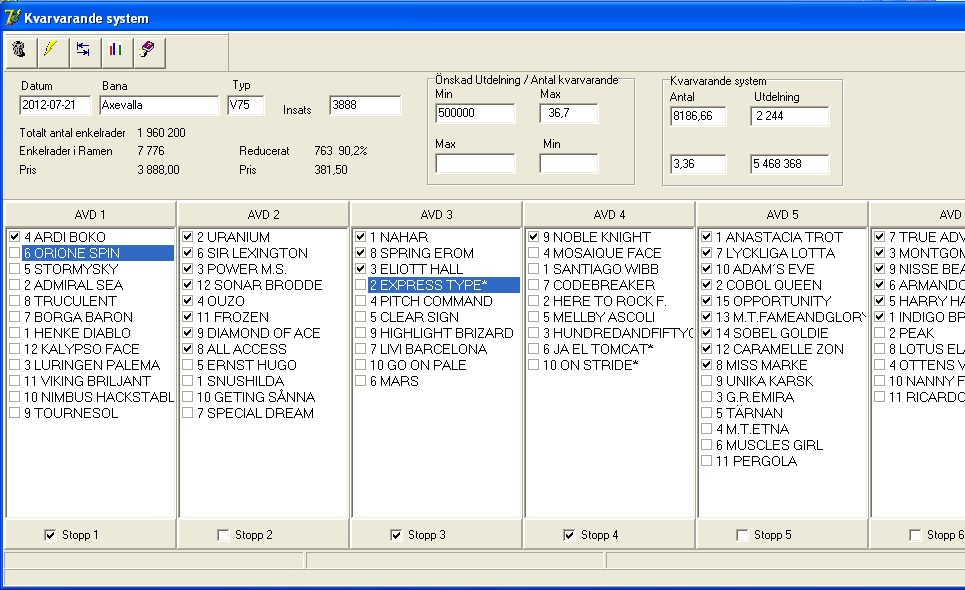965x590 pixels.
Task: Click the AVD 2 column header
Action: (263, 214)
